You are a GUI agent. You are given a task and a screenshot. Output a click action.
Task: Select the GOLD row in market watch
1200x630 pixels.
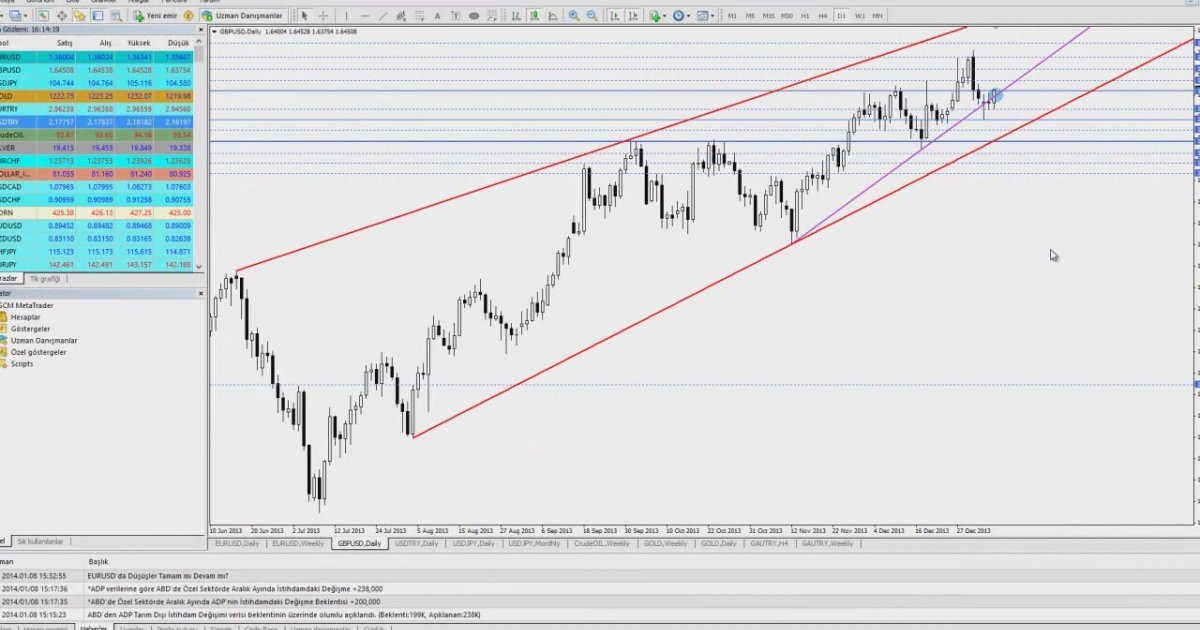tap(97, 95)
